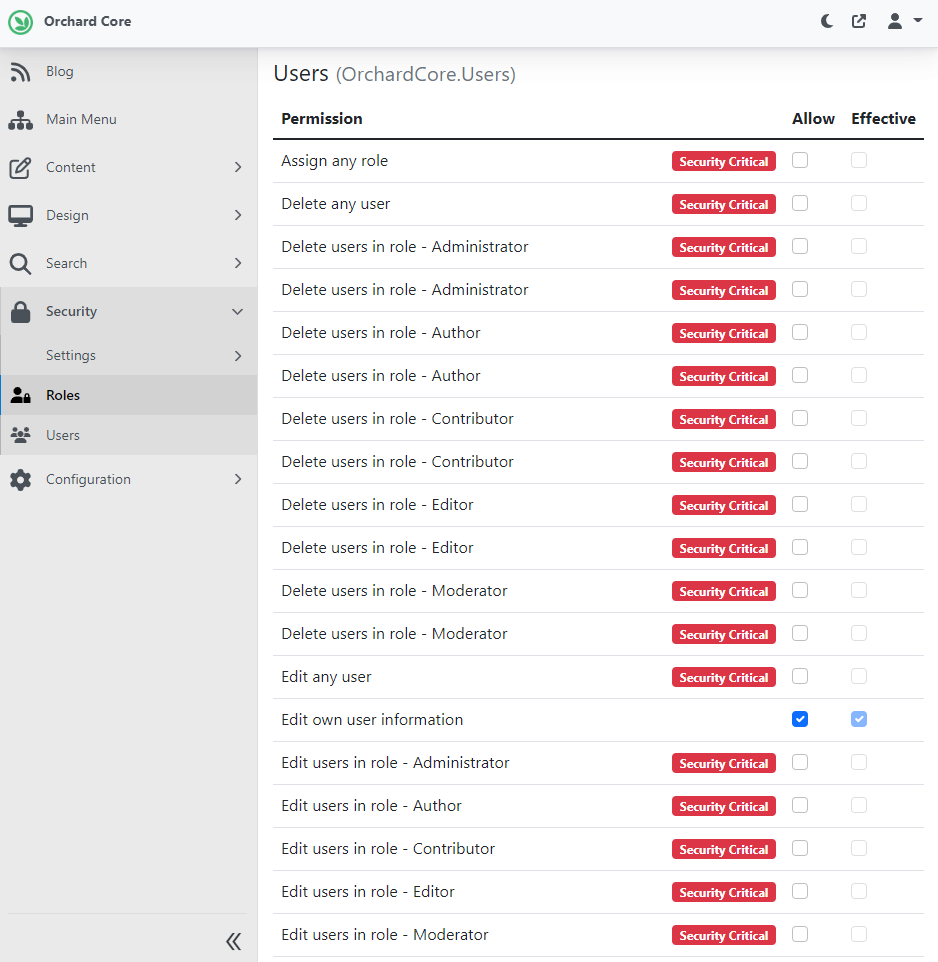Expand the Content menu chevron
938x962 pixels.
click(238, 167)
